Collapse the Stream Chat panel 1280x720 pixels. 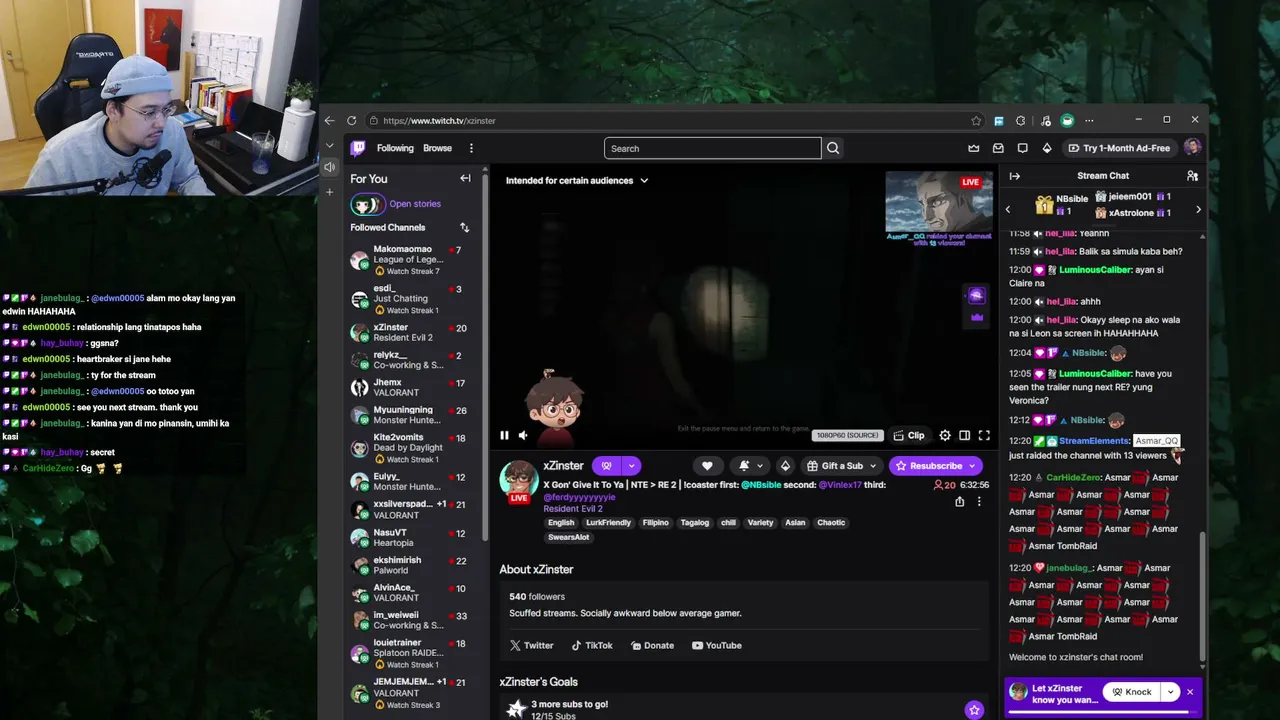point(1014,176)
